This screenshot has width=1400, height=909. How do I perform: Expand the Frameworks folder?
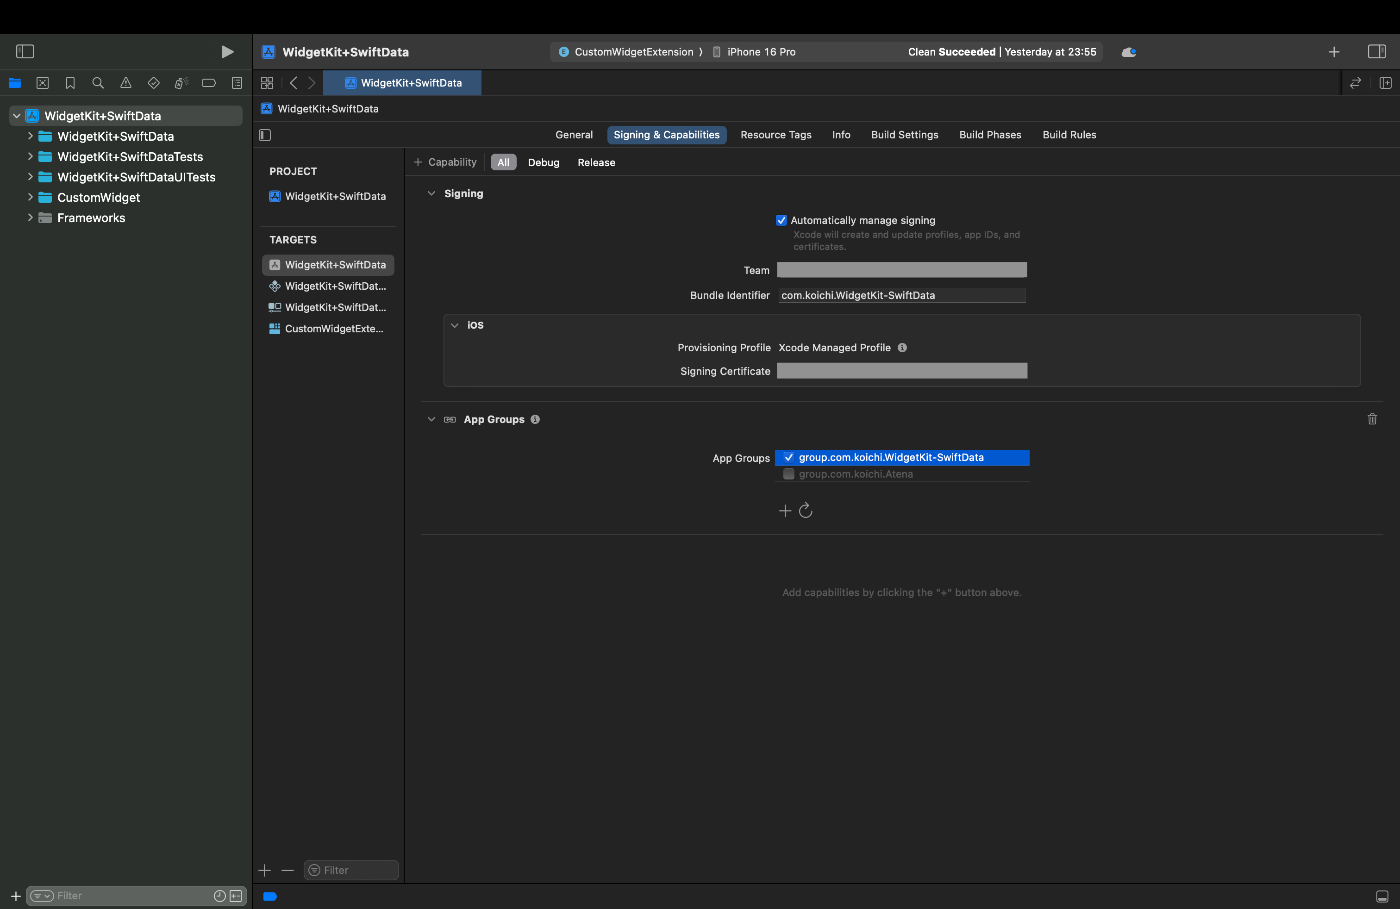tap(30, 217)
